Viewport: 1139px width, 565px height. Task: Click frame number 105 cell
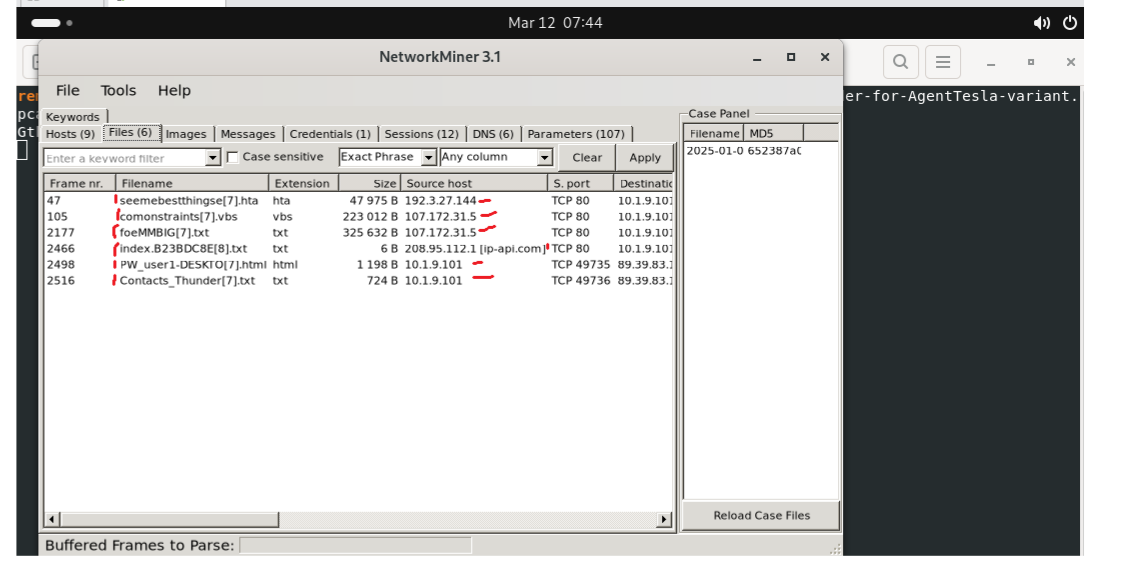pyautogui.click(x=57, y=216)
